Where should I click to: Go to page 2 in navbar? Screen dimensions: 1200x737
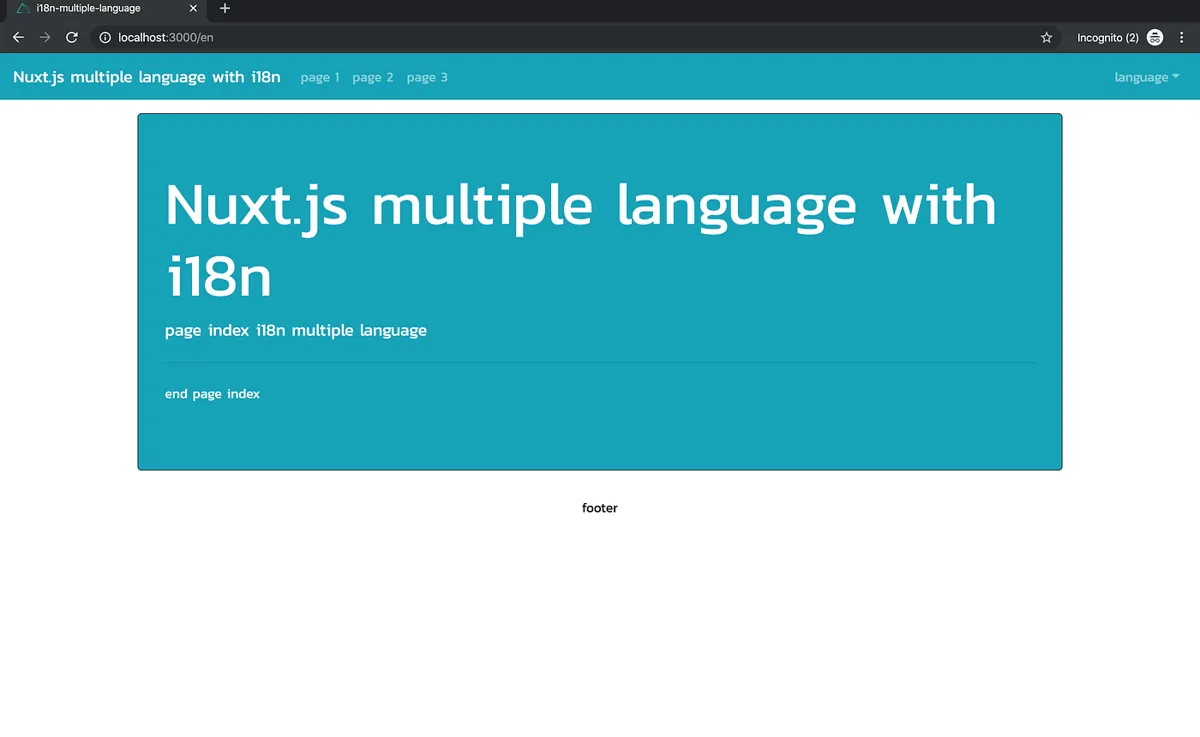pyautogui.click(x=373, y=77)
